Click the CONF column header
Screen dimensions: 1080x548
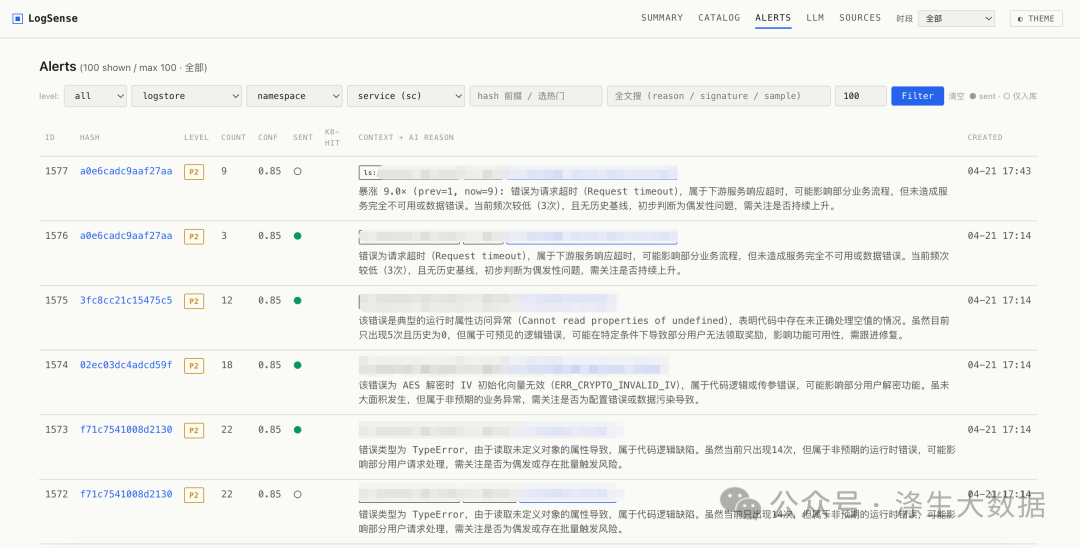click(269, 138)
